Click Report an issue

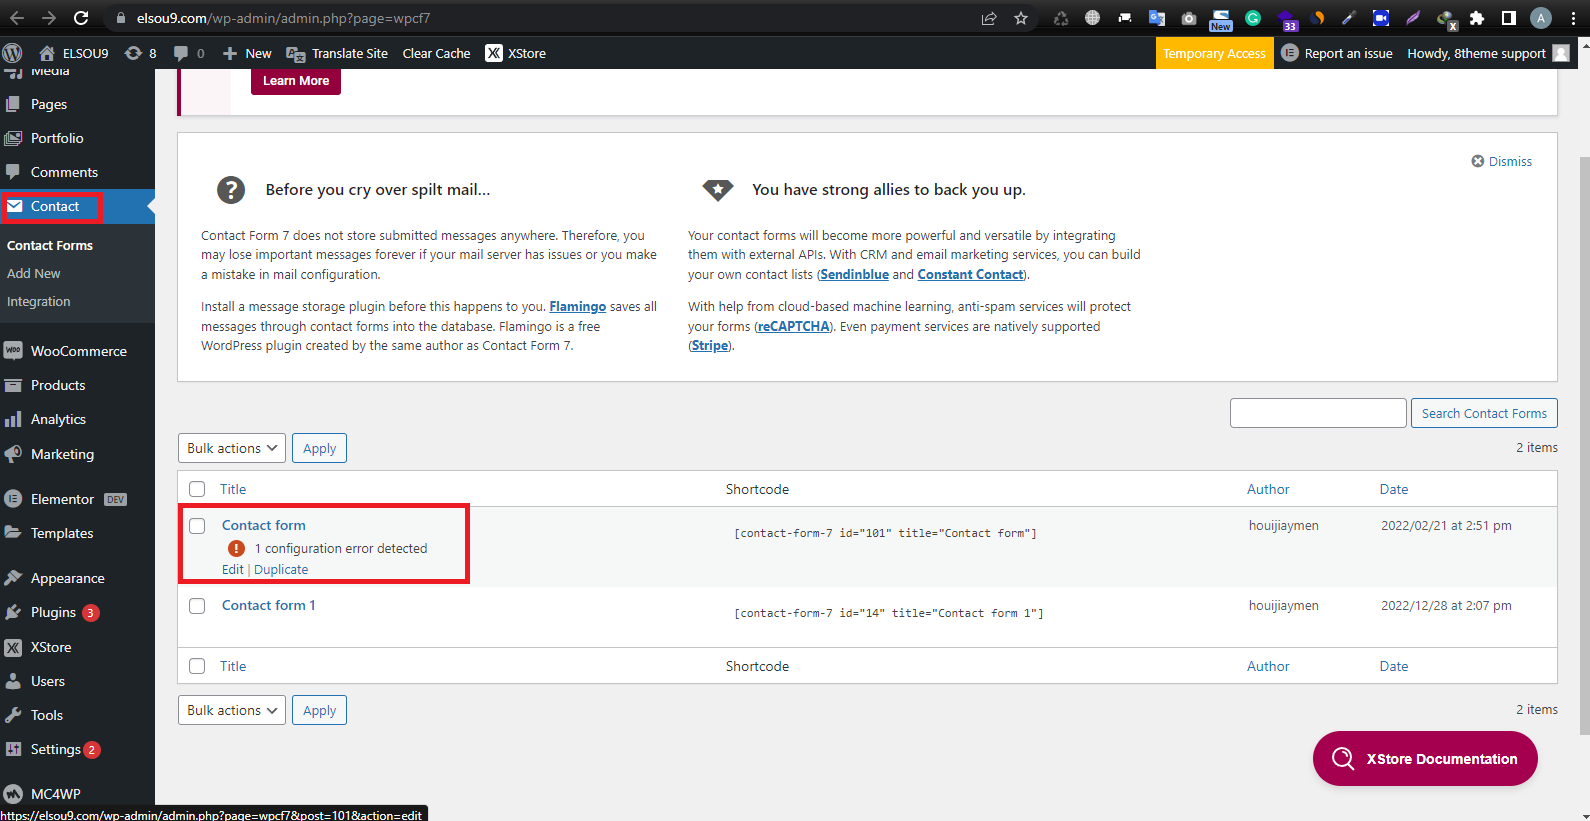tap(1337, 53)
